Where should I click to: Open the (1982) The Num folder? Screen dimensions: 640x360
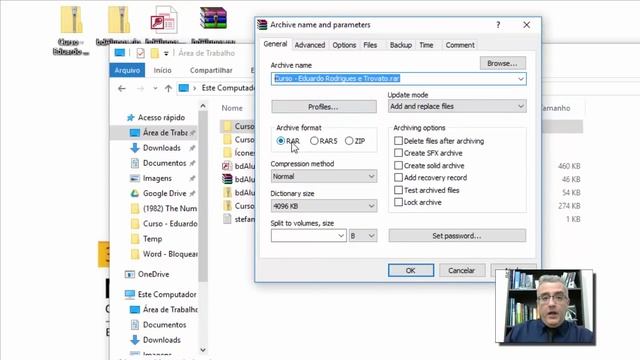(164, 209)
